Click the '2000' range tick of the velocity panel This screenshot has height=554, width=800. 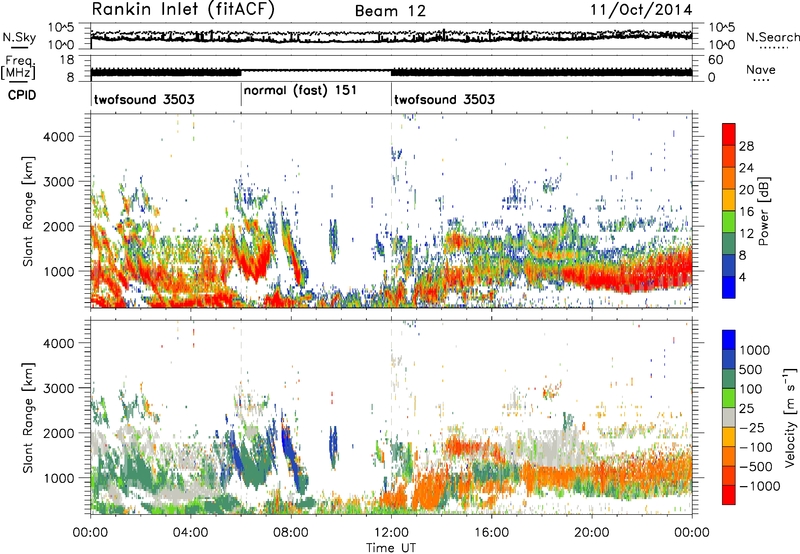tap(58, 433)
